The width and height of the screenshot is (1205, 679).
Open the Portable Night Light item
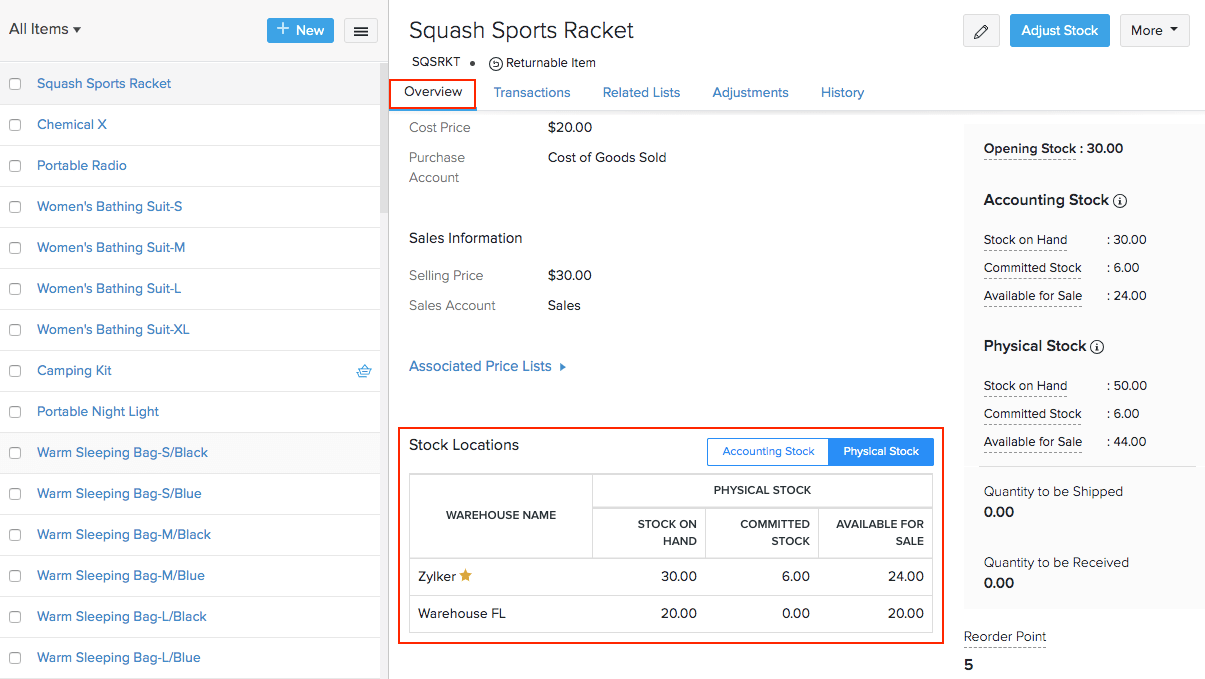(98, 412)
